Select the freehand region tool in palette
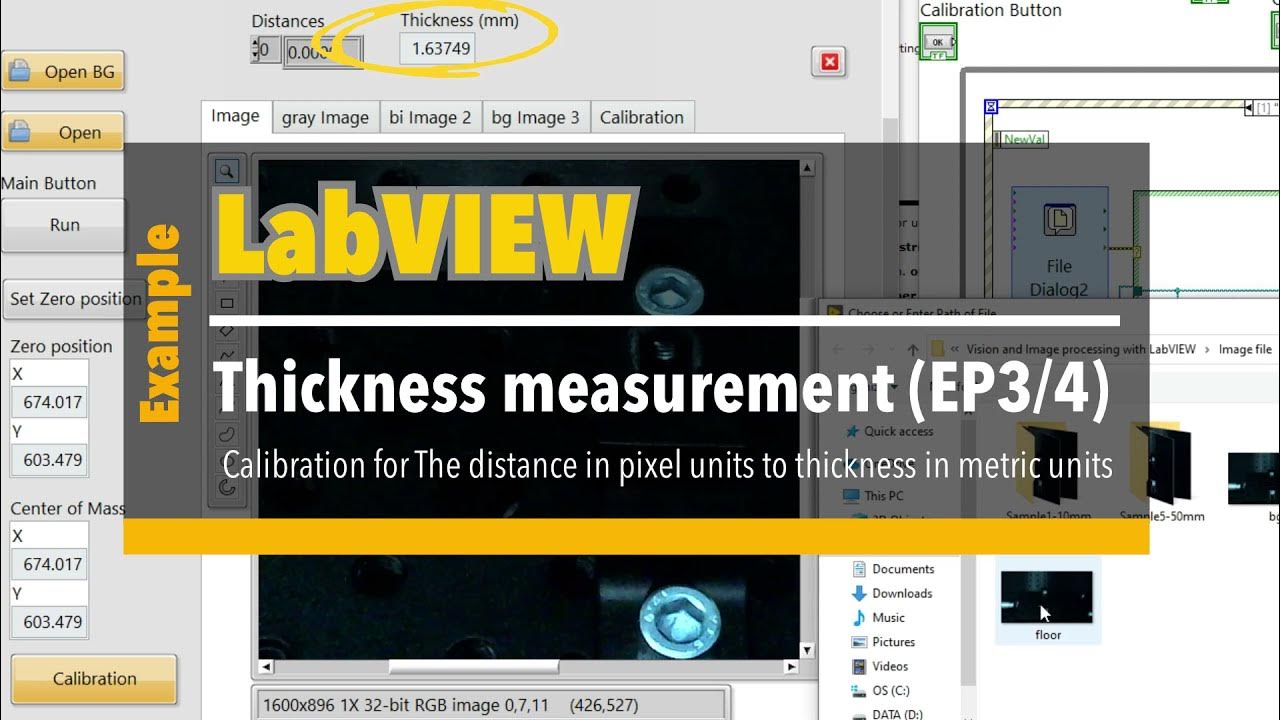The image size is (1280, 720). click(227, 435)
